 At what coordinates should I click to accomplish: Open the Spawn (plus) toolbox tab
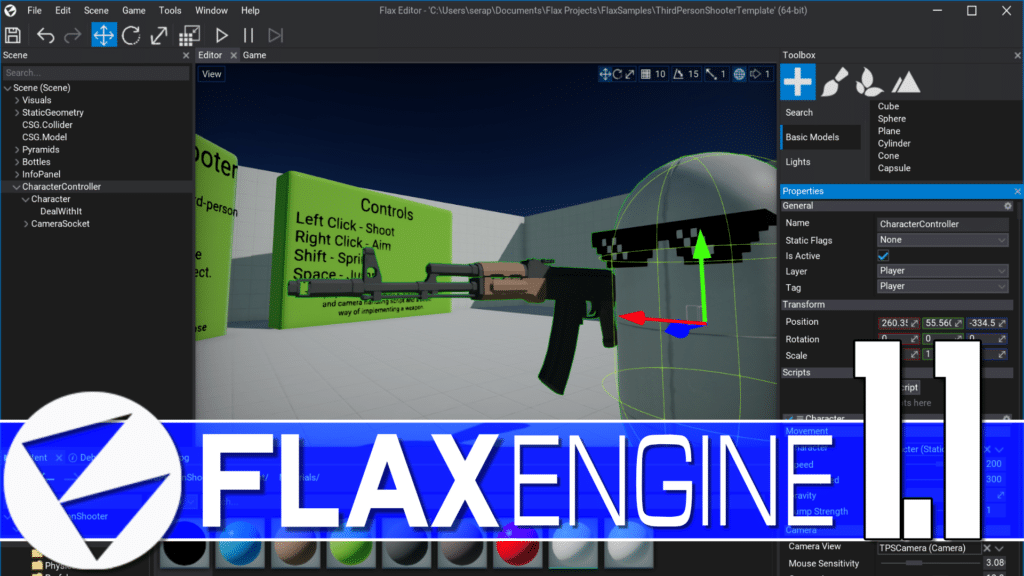[797, 82]
